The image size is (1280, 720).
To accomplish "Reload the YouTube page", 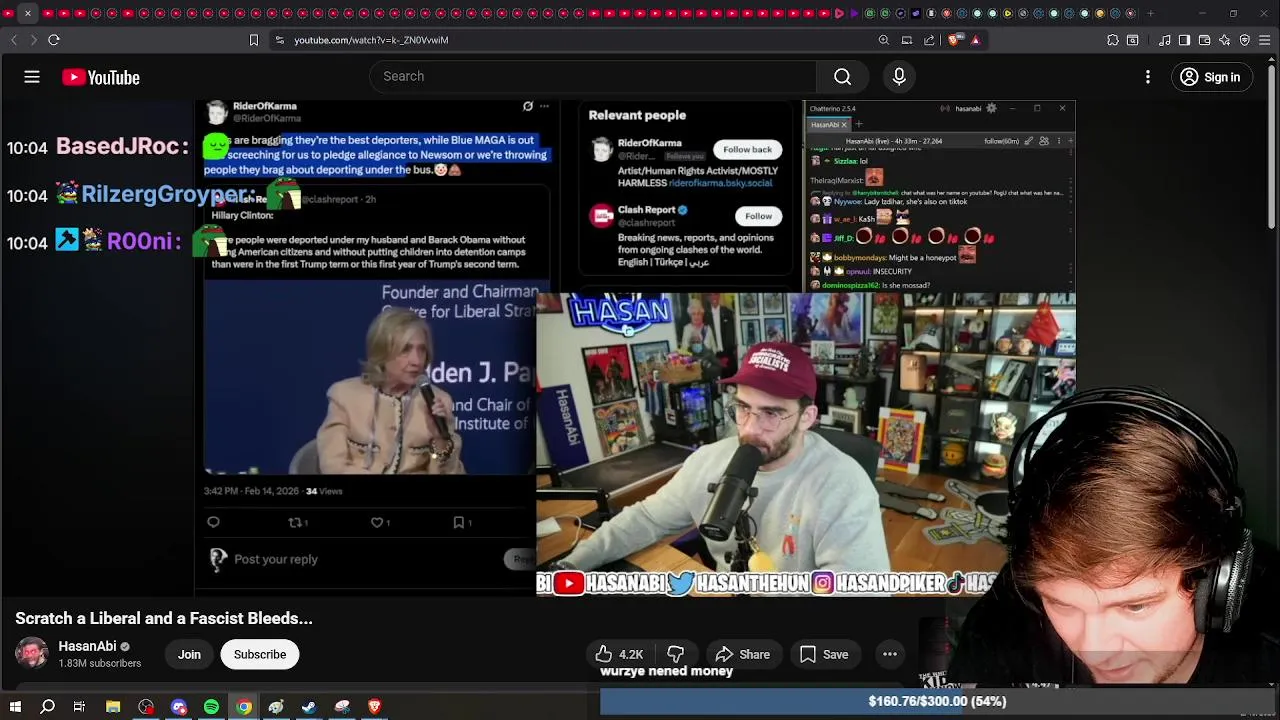I will 54,40.
